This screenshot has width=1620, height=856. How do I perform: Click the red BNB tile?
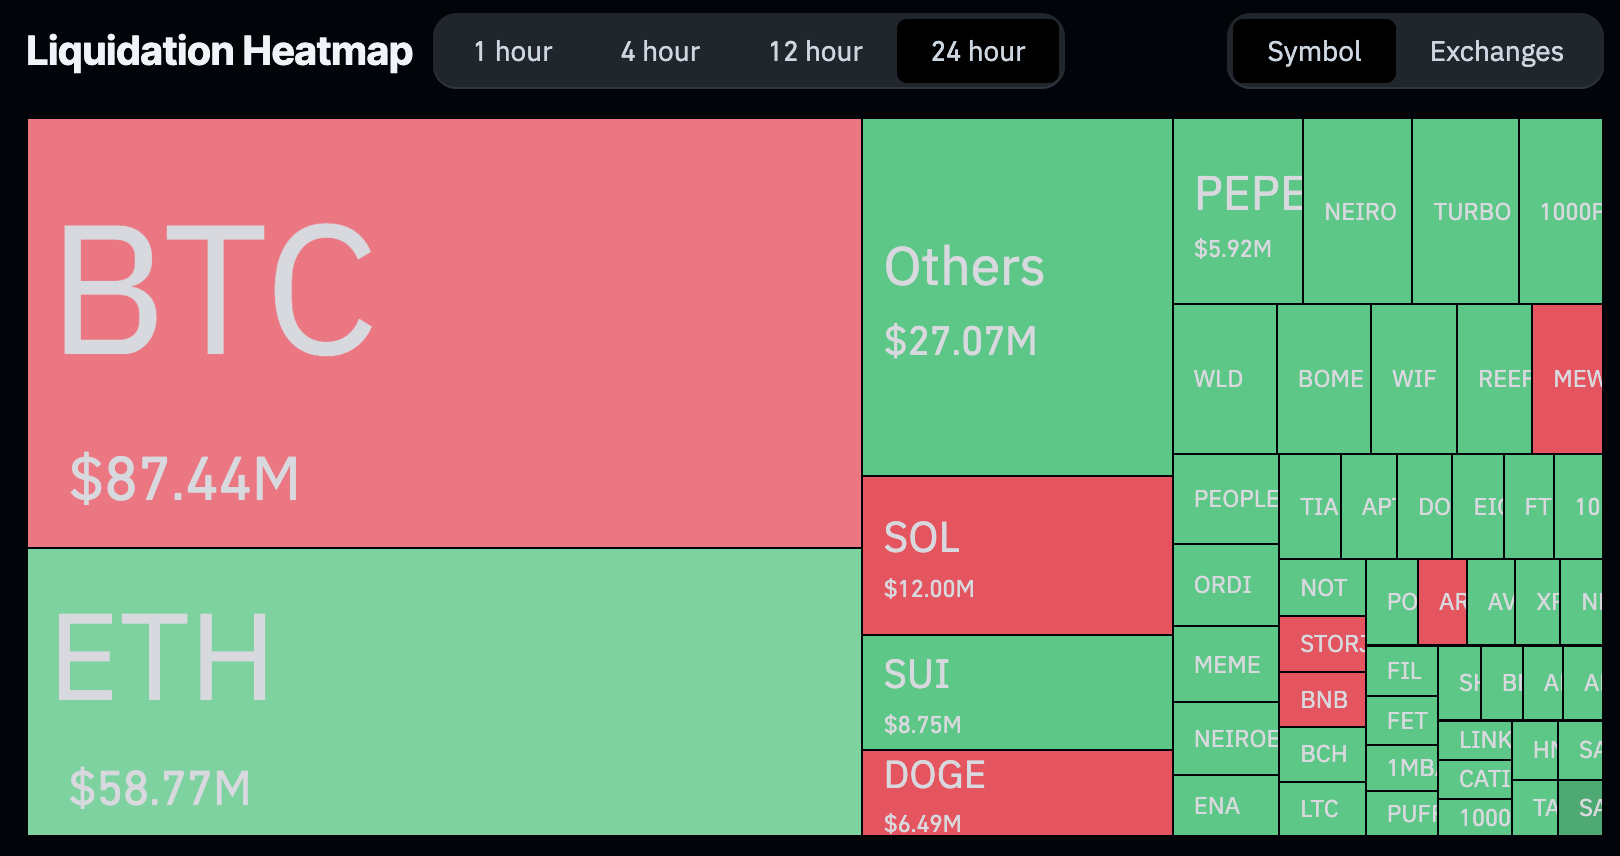click(x=1322, y=699)
